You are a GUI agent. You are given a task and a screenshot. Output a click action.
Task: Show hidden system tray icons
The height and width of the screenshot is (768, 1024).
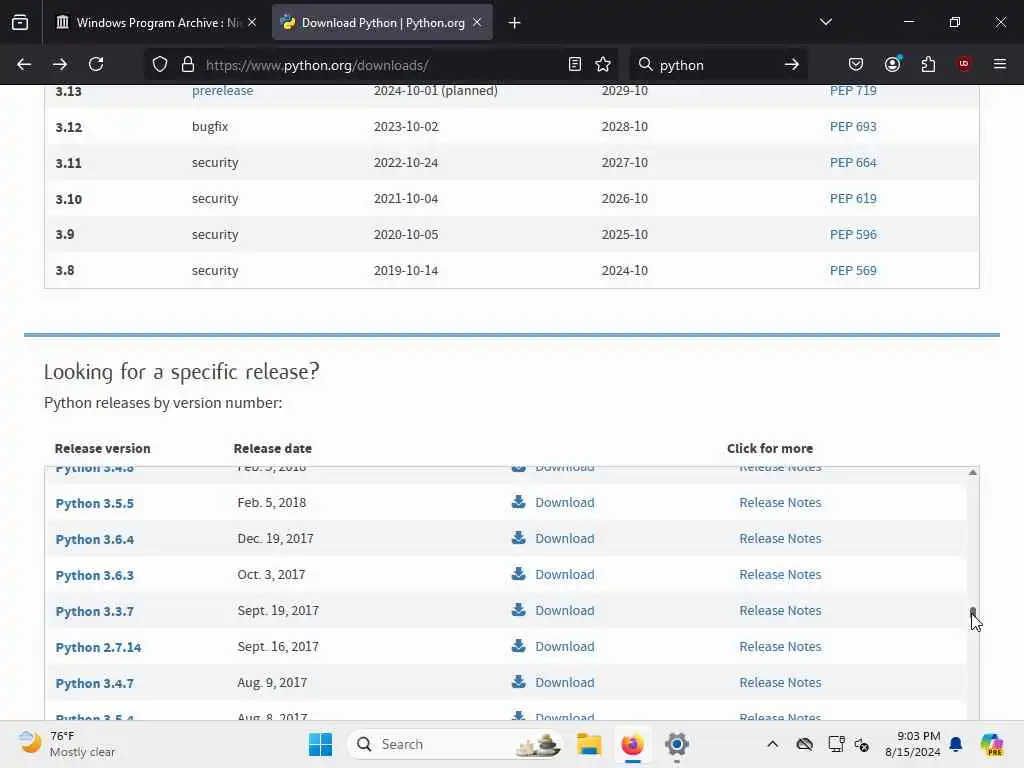[x=773, y=744]
